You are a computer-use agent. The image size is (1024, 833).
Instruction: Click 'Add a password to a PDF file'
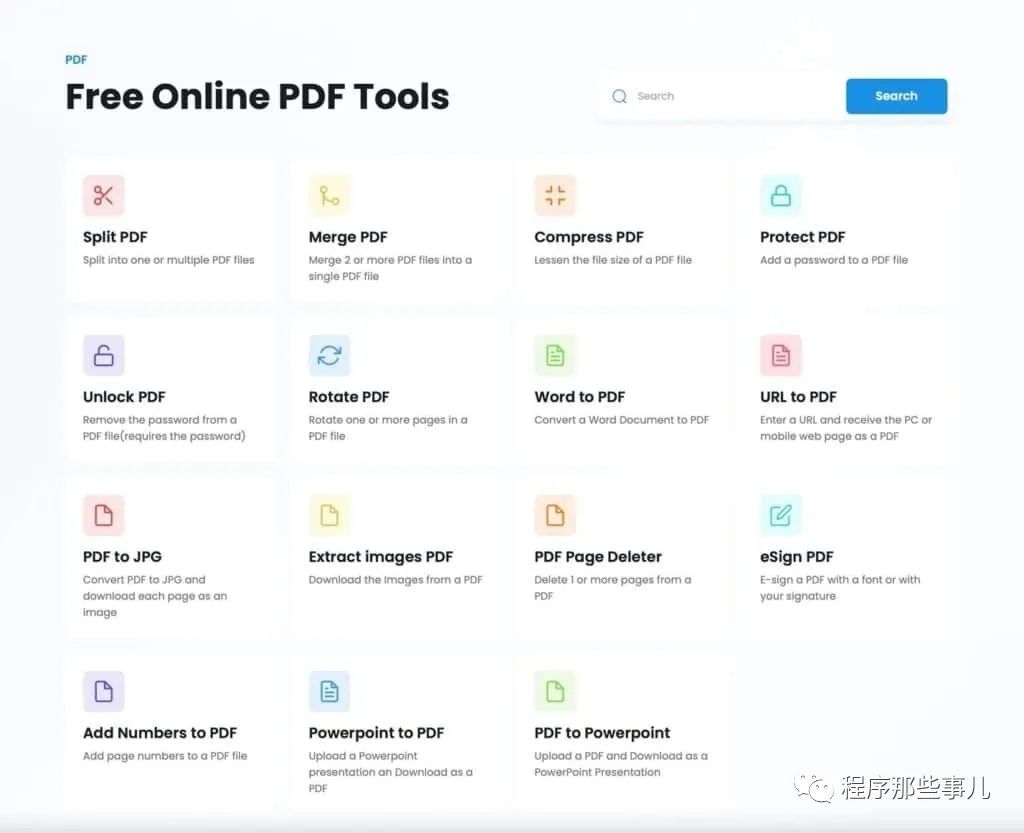pyautogui.click(x=834, y=260)
